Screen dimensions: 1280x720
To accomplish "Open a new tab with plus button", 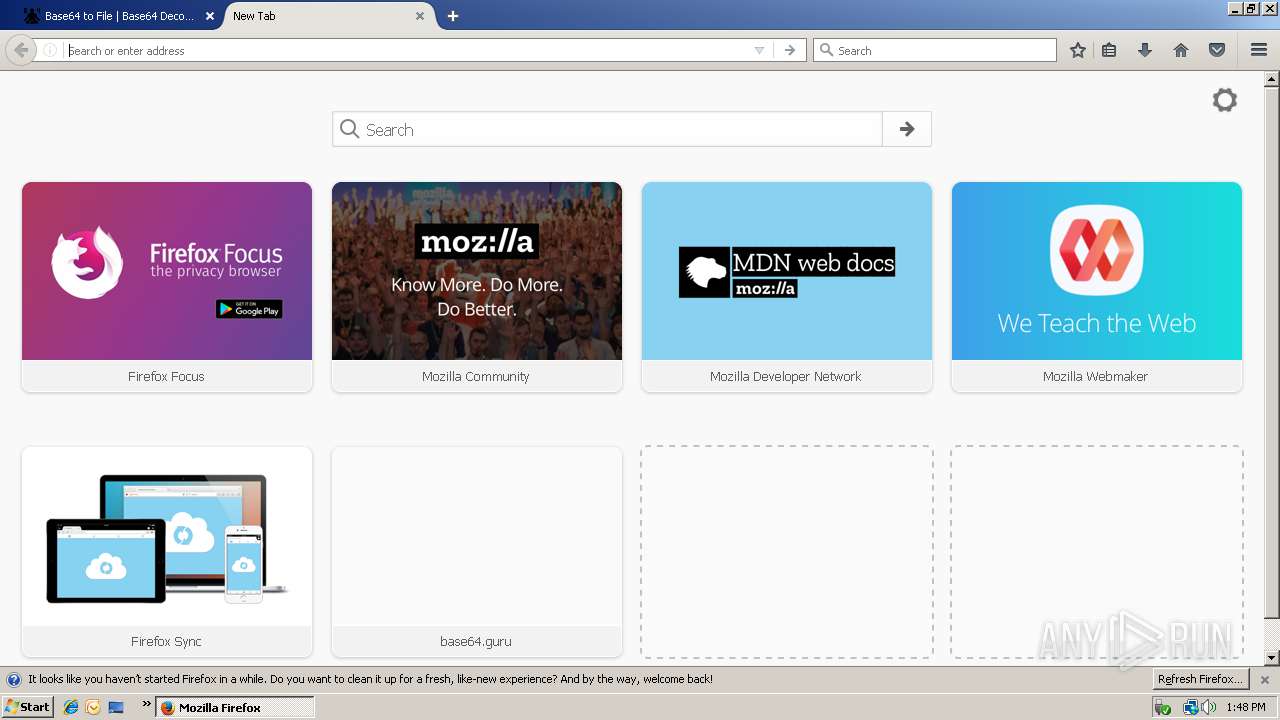I will [x=453, y=16].
